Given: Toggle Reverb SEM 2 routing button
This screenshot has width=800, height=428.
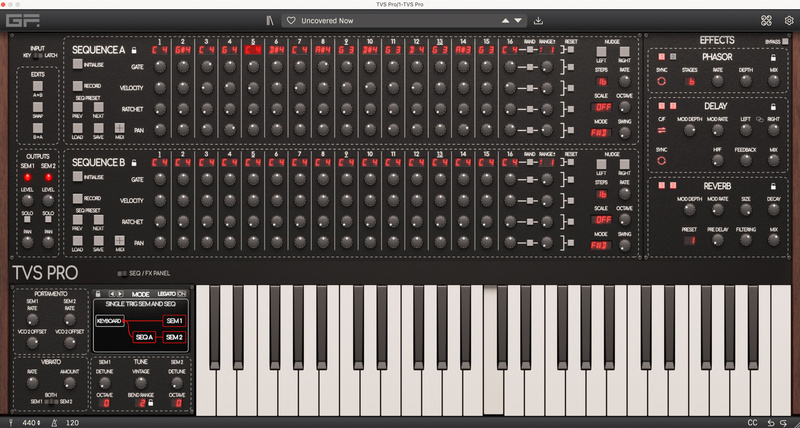Looking at the screenshot, I should pos(672,186).
